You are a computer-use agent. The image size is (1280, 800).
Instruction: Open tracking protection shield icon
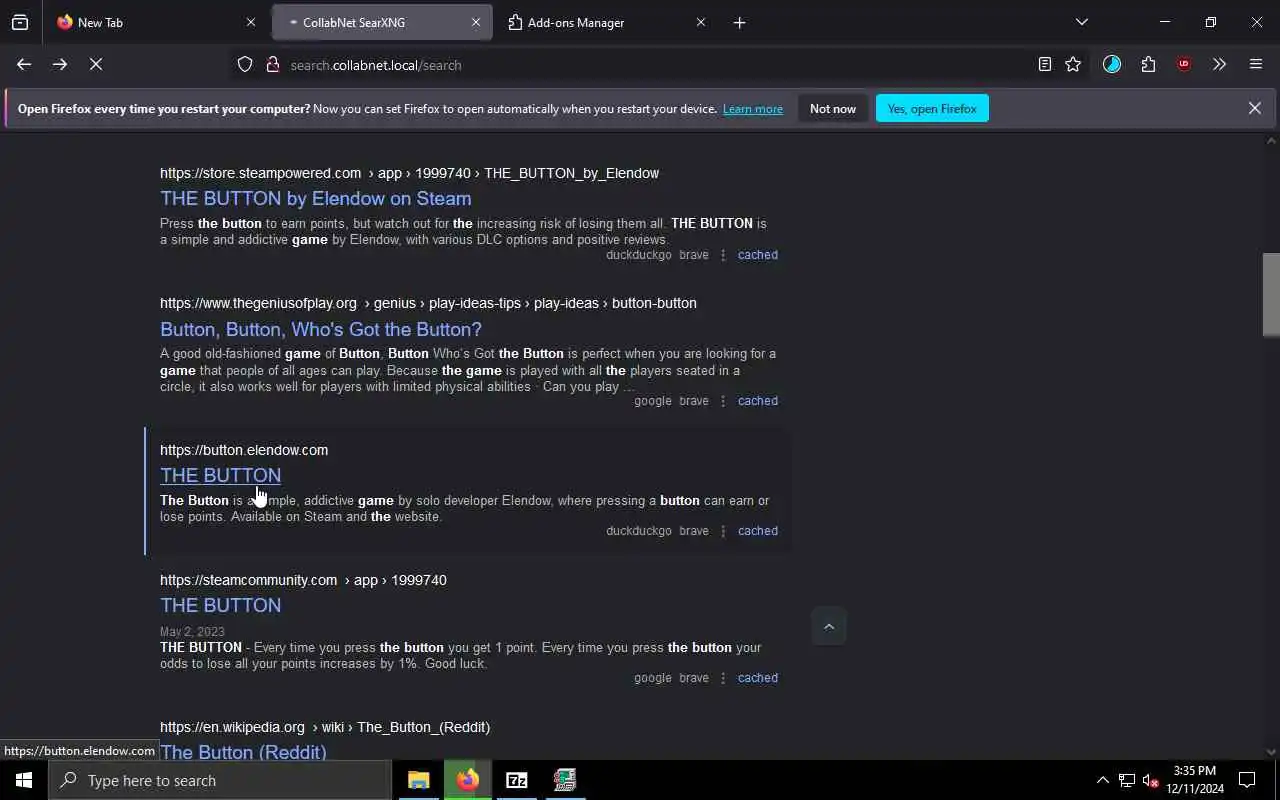[245, 64]
